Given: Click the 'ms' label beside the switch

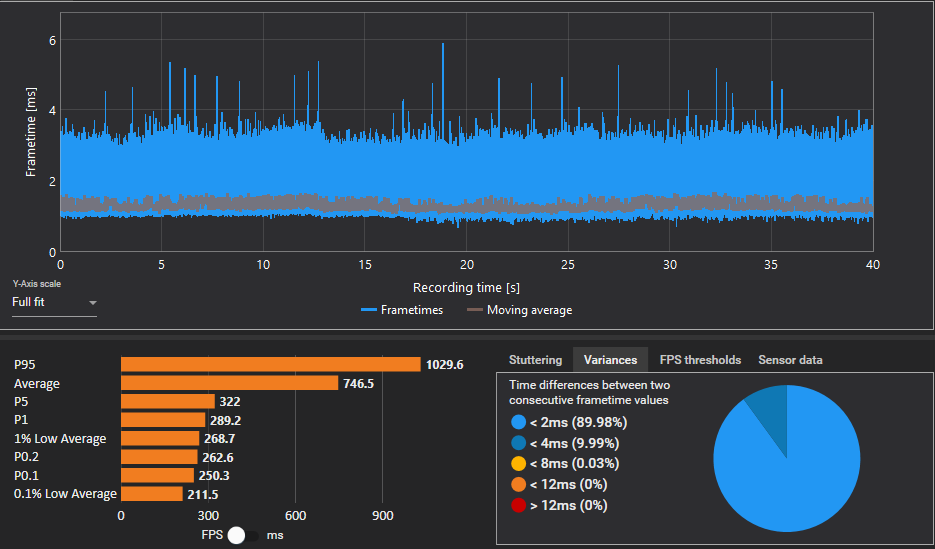Looking at the screenshot, I should pyautogui.click(x=275, y=535).
